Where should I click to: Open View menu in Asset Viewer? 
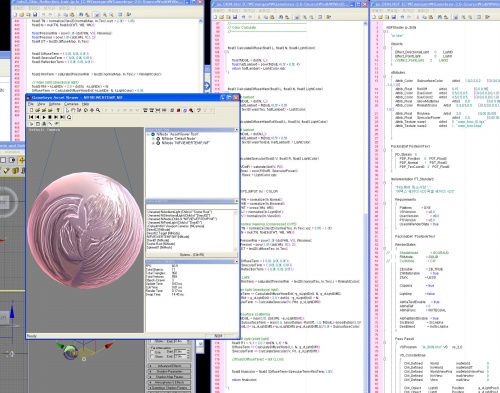click(x=41, y=104)
